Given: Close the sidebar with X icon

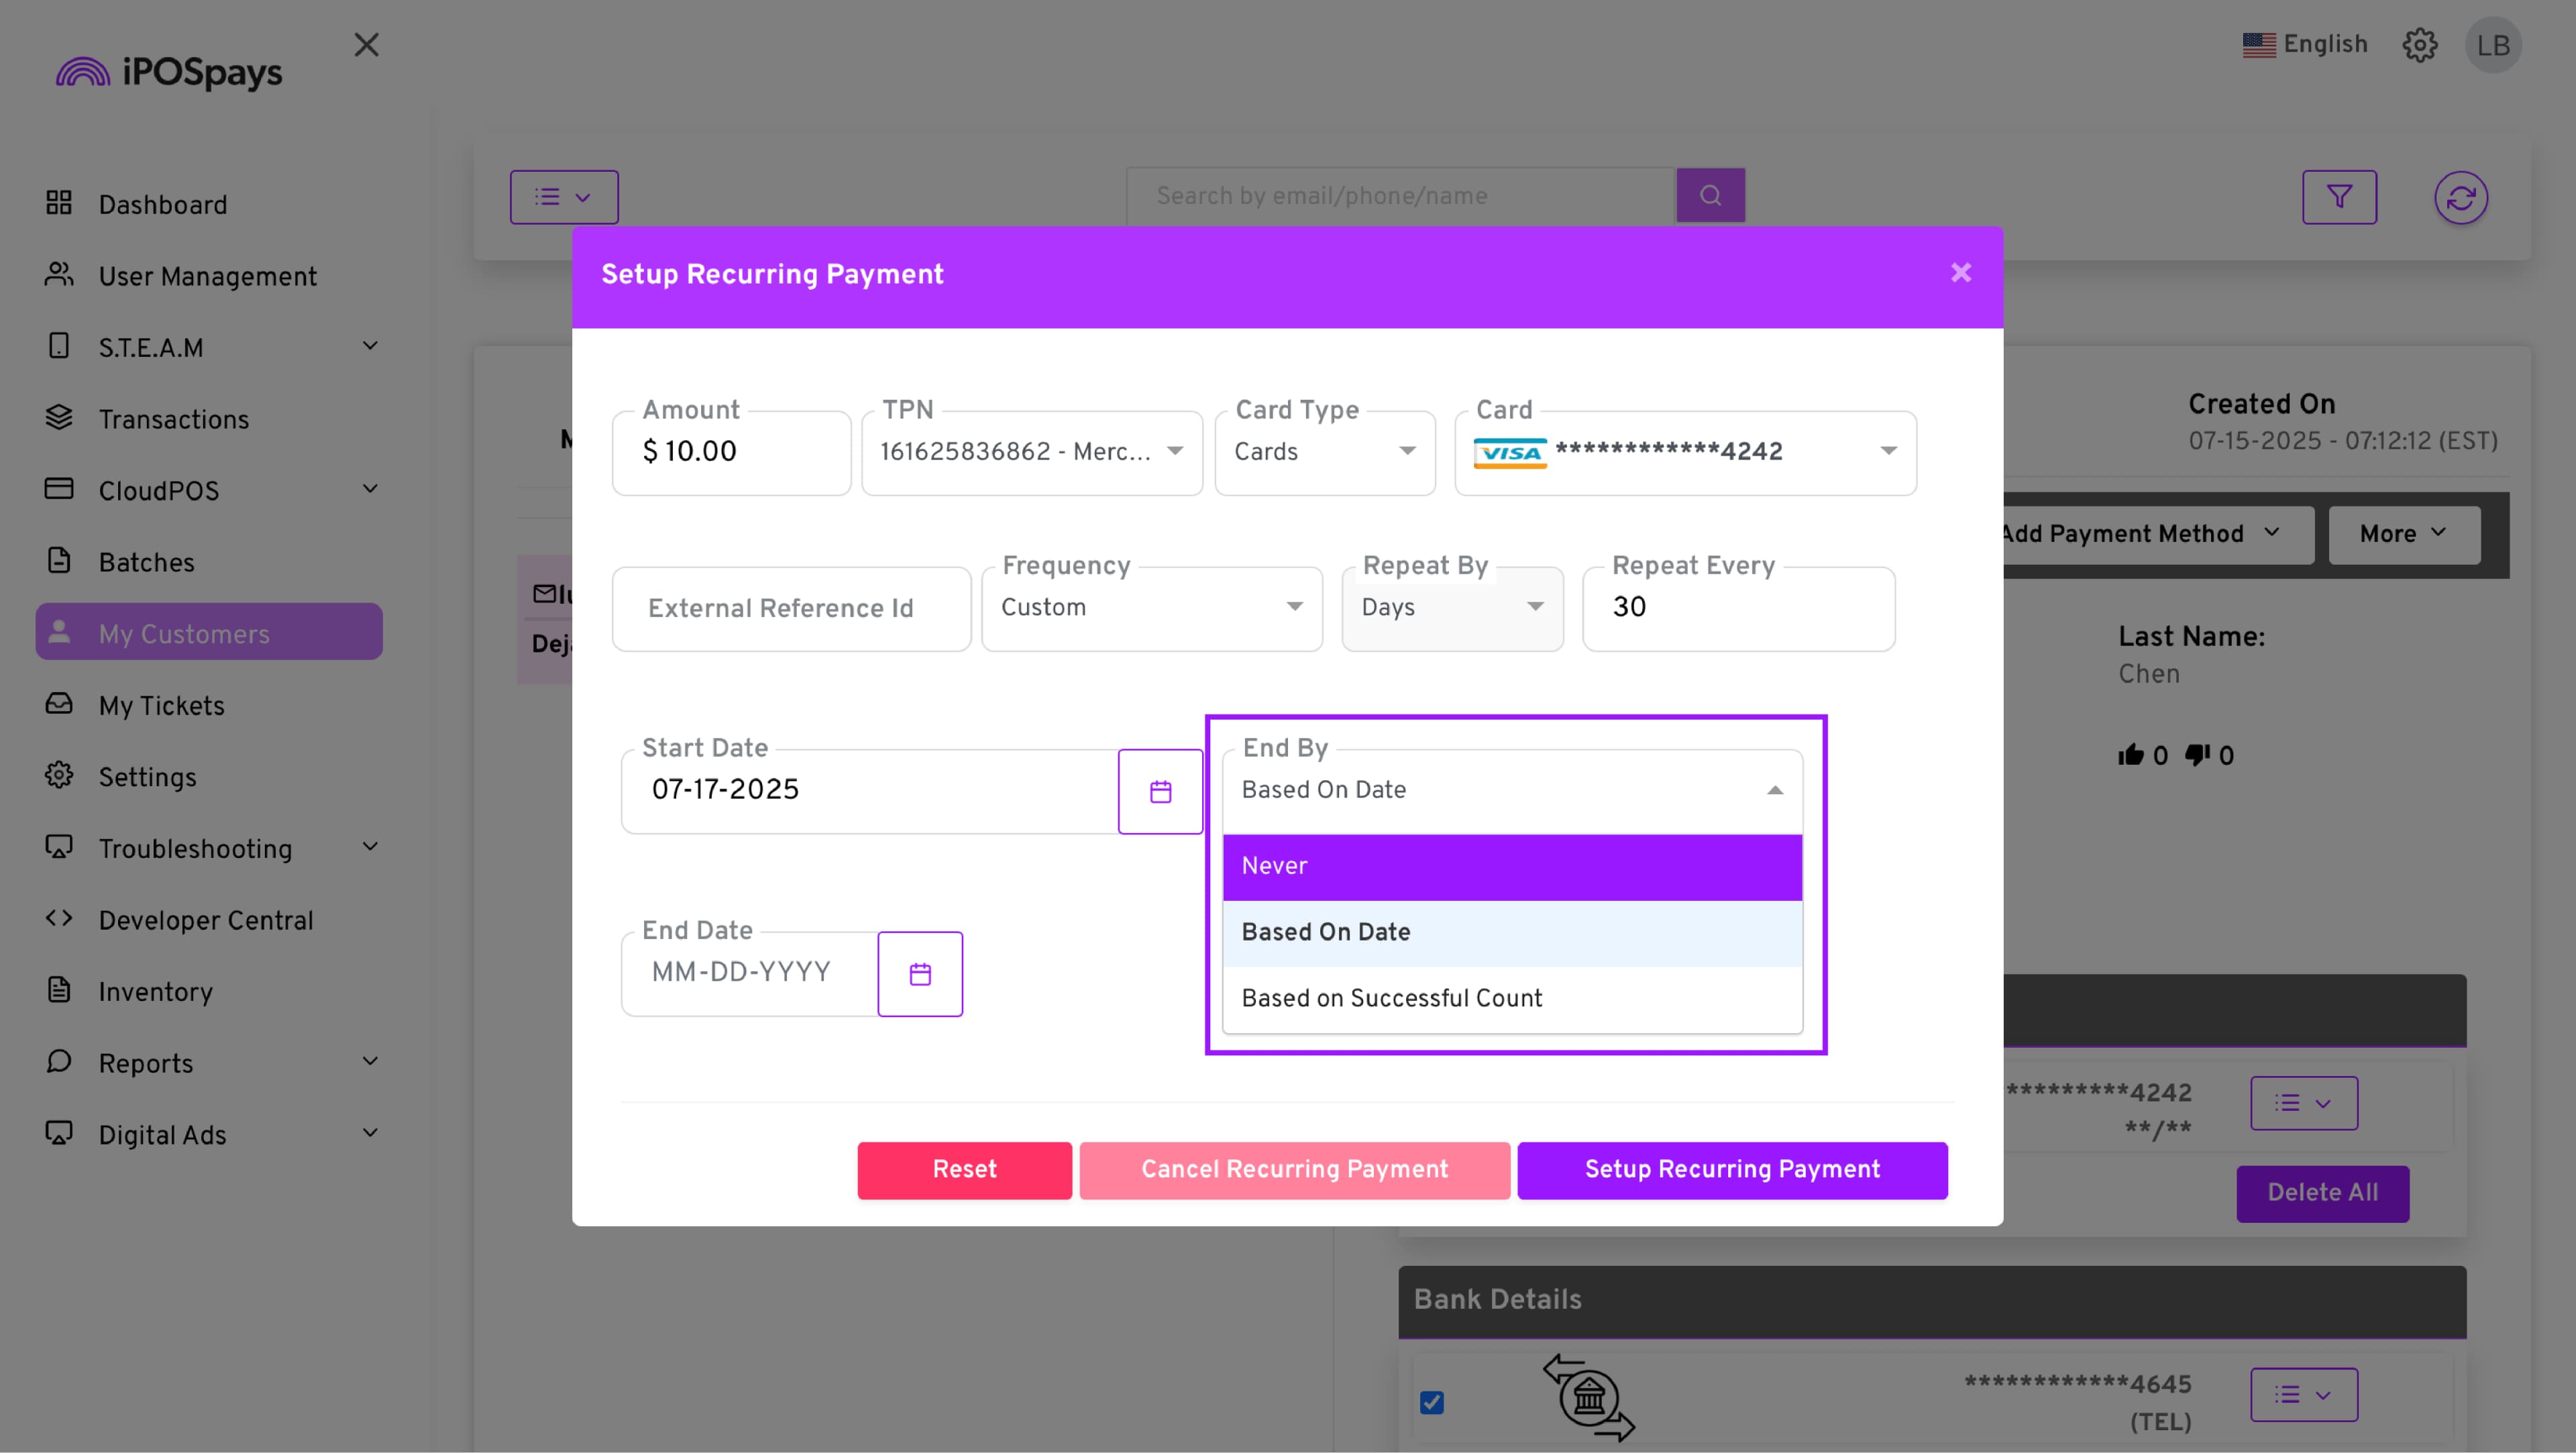Looking at the screenshot, I should 366,45.
